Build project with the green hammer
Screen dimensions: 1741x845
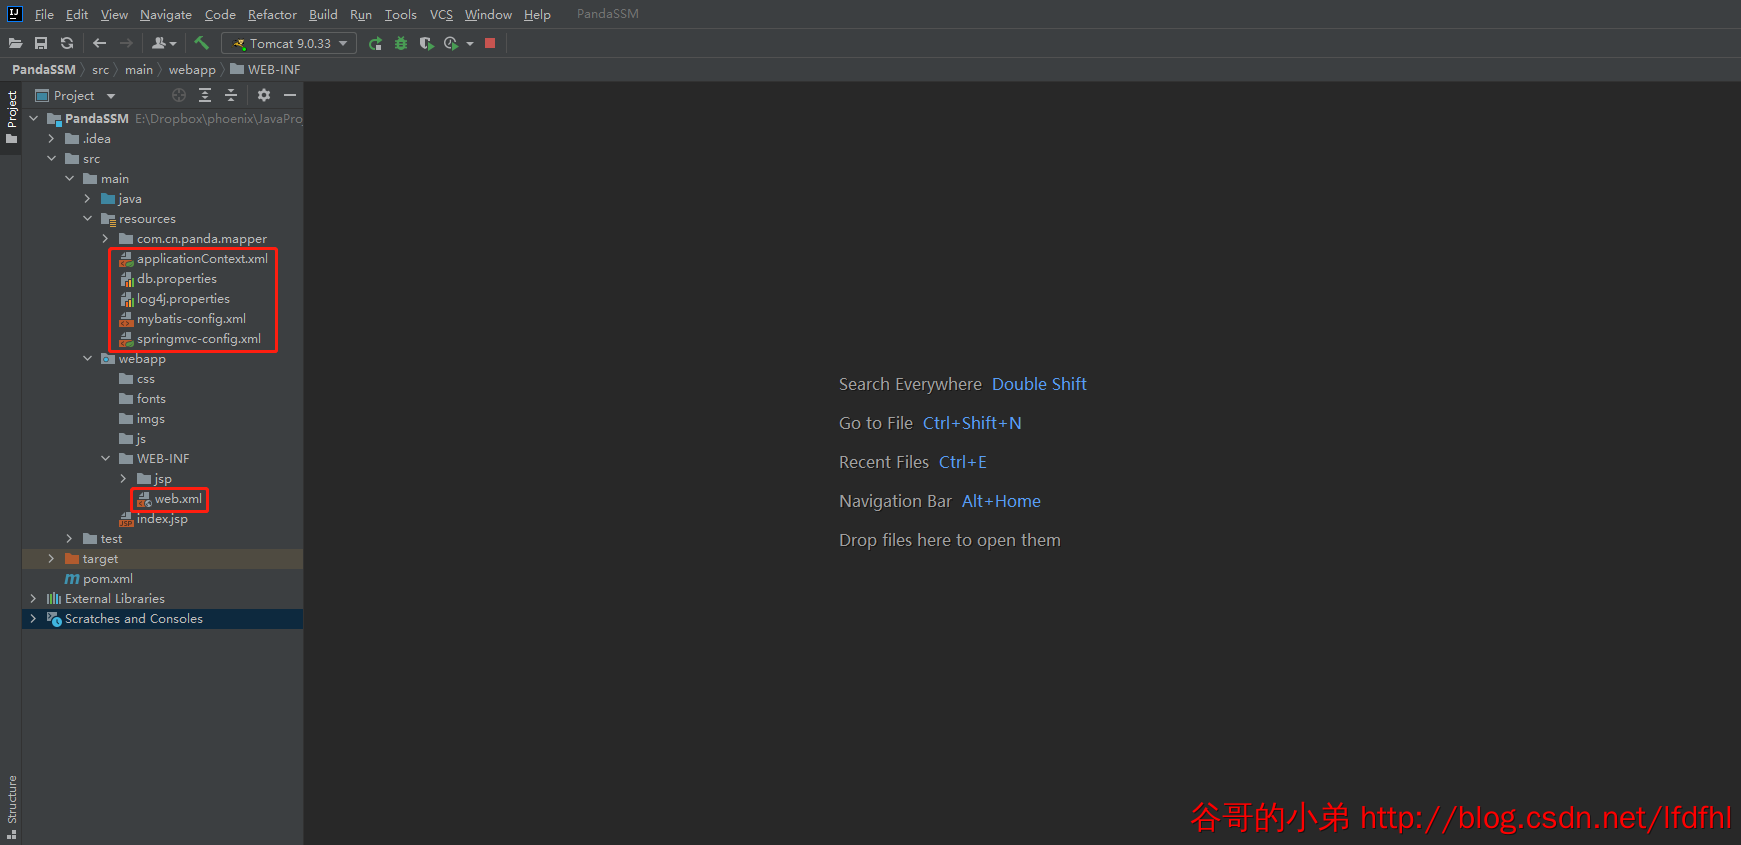(202, 43)
